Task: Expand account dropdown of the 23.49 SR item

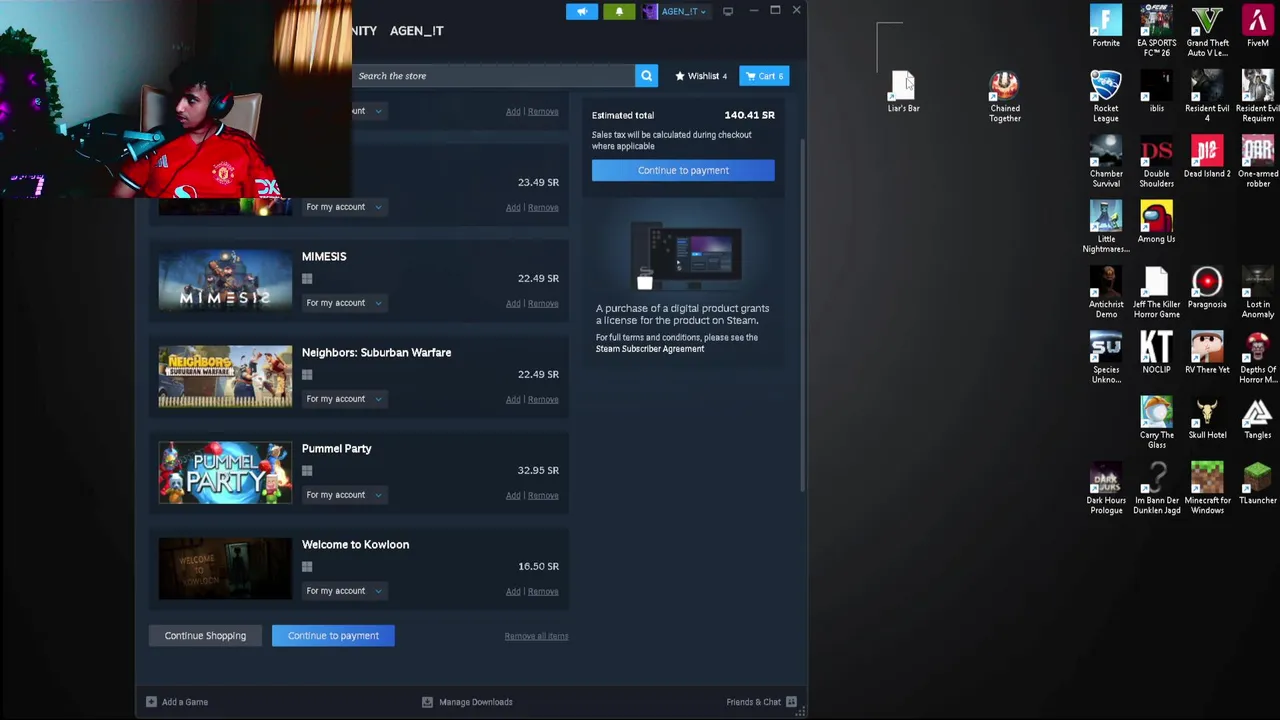Action: (344, 207)
